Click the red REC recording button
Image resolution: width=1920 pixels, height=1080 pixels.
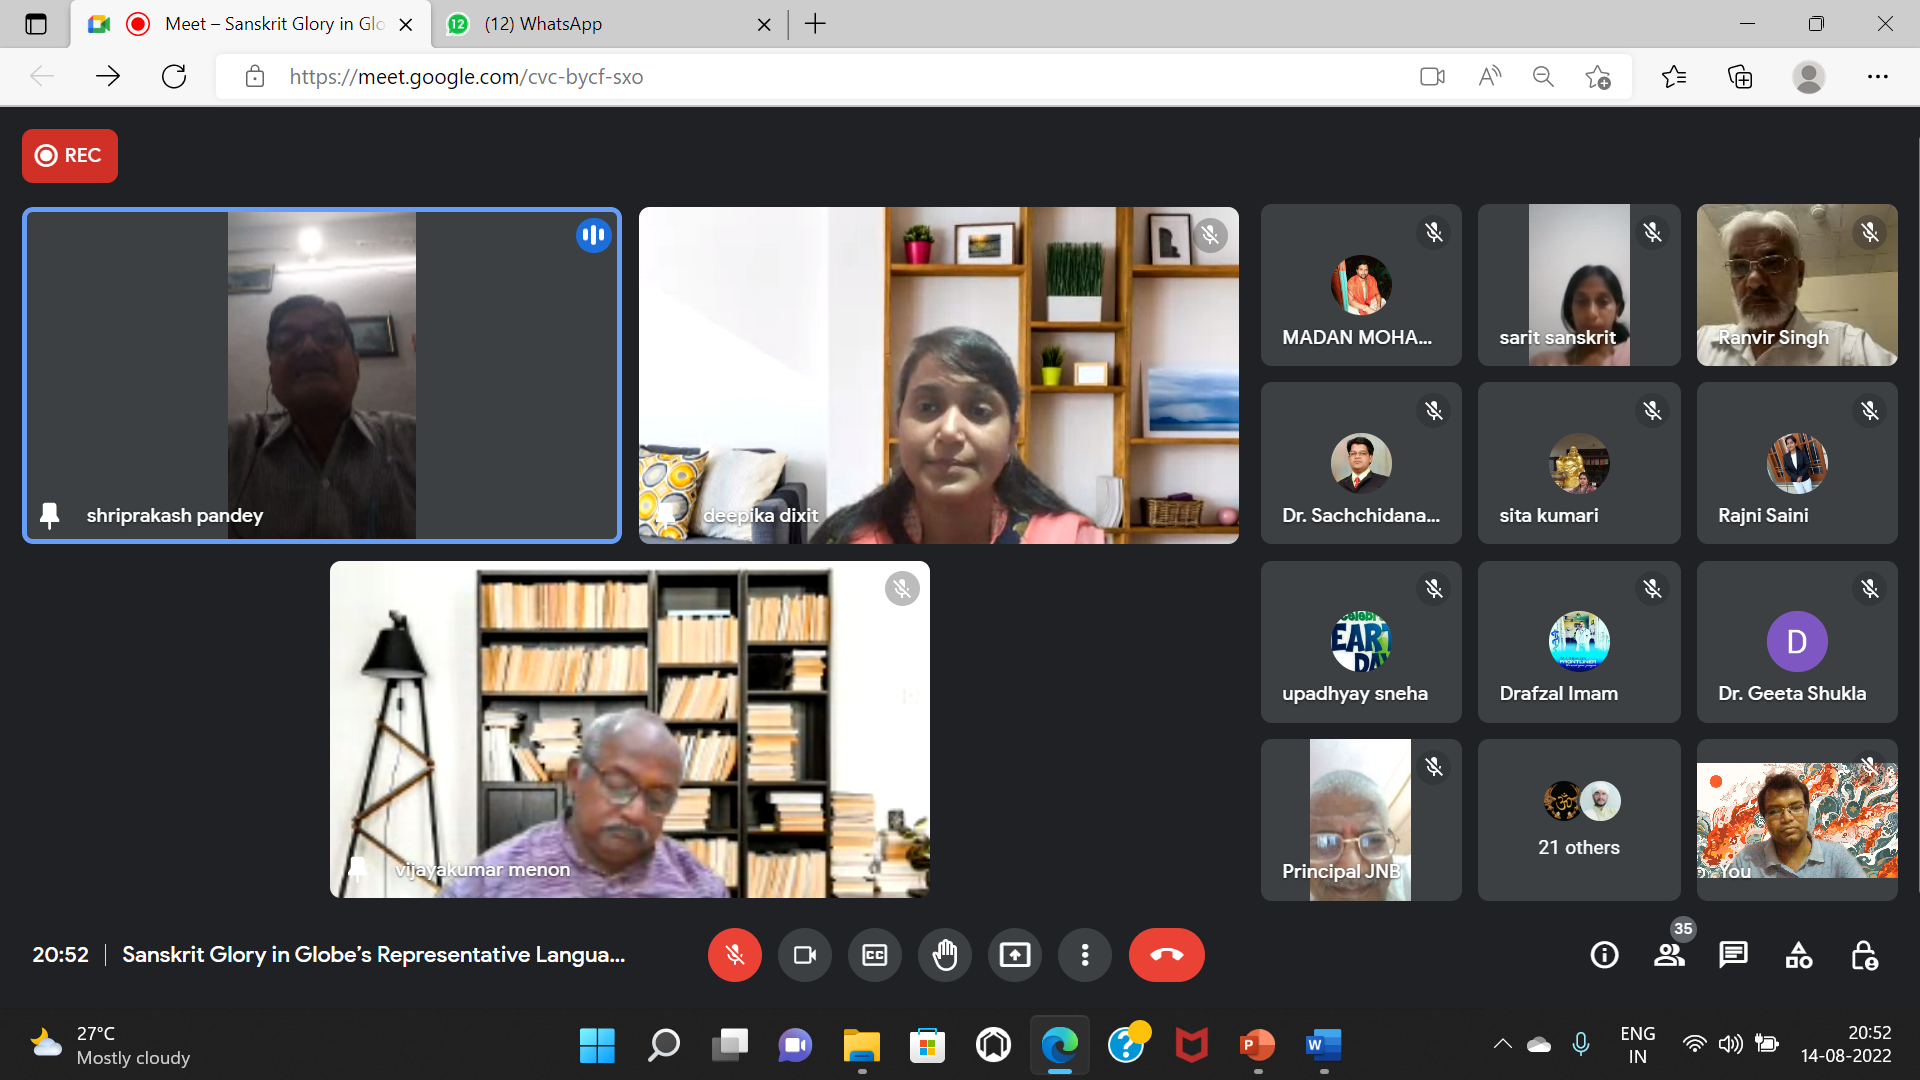pos(69,155)
